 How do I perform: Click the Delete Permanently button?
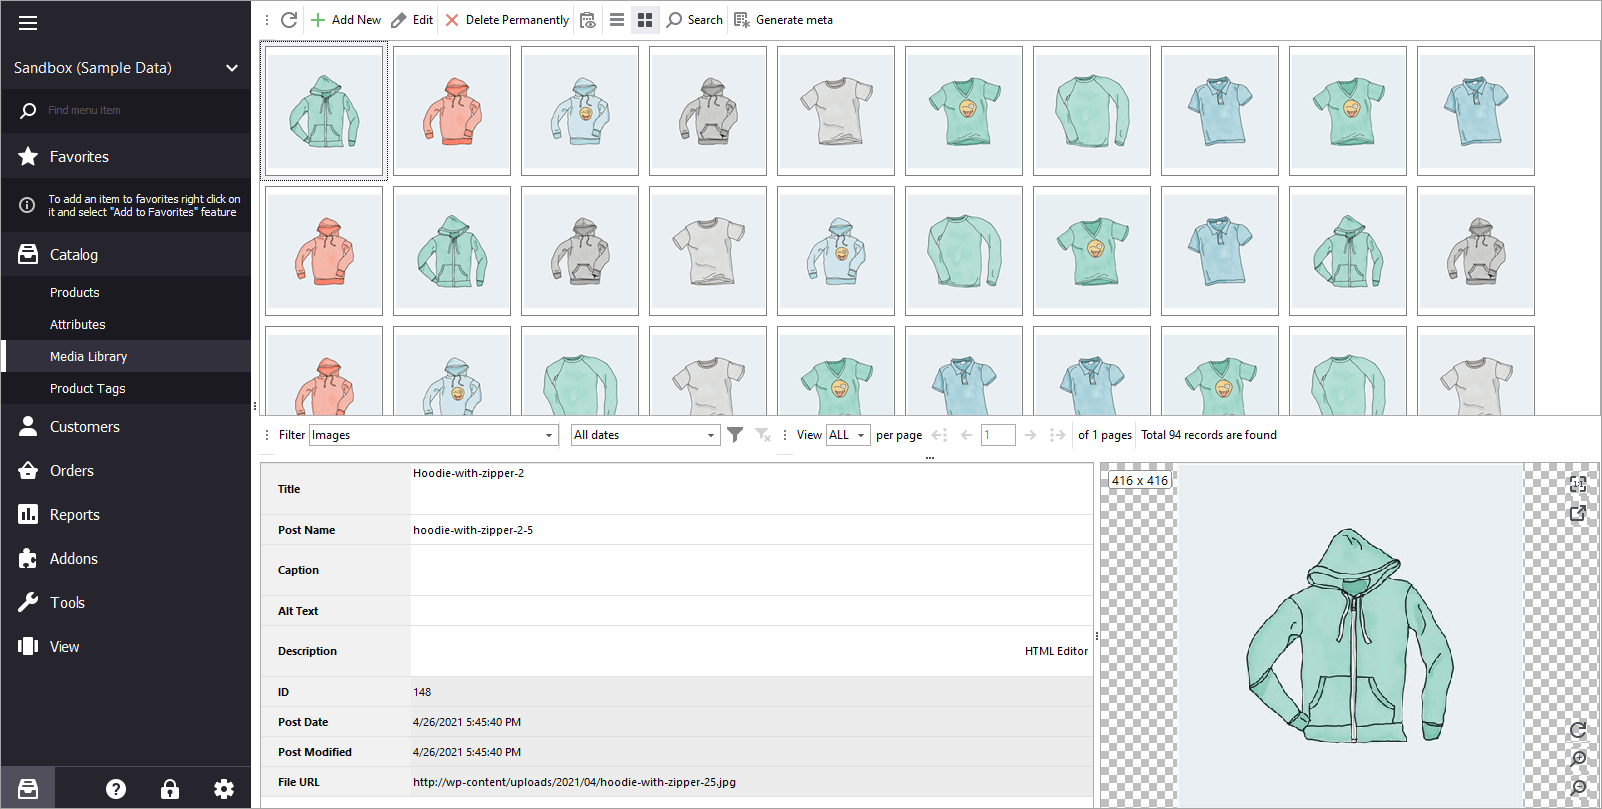point(507,20)
